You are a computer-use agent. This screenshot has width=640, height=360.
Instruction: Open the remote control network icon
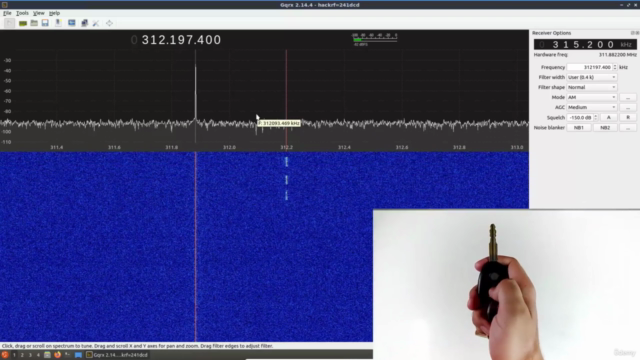[84, 23]
